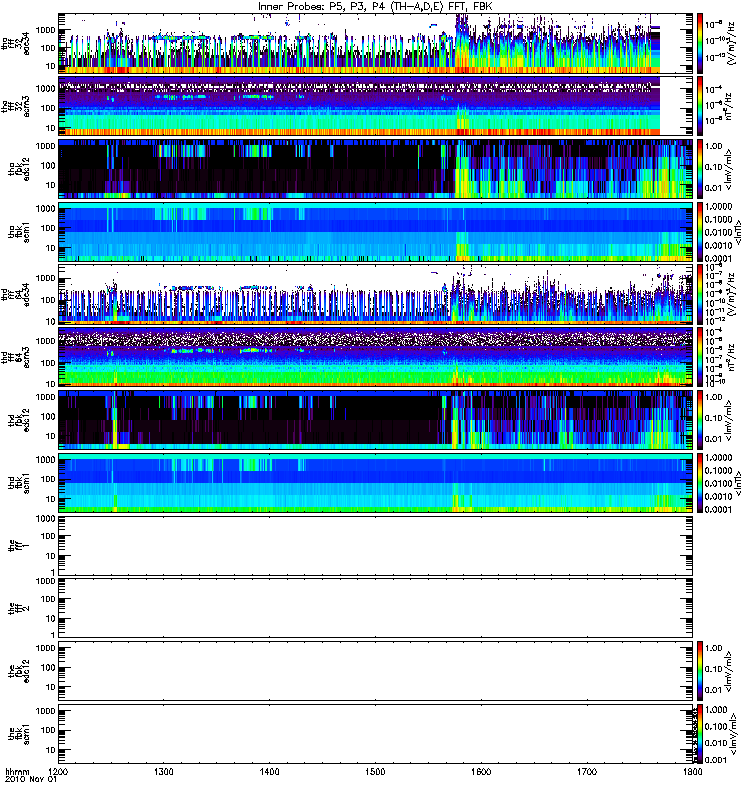Image resolution: width=750 pixels, height=800 pixels.
Task: Click the (V/m)²/Hz unit label of the tha fff edc34 color bar
Action: [732, 43]
